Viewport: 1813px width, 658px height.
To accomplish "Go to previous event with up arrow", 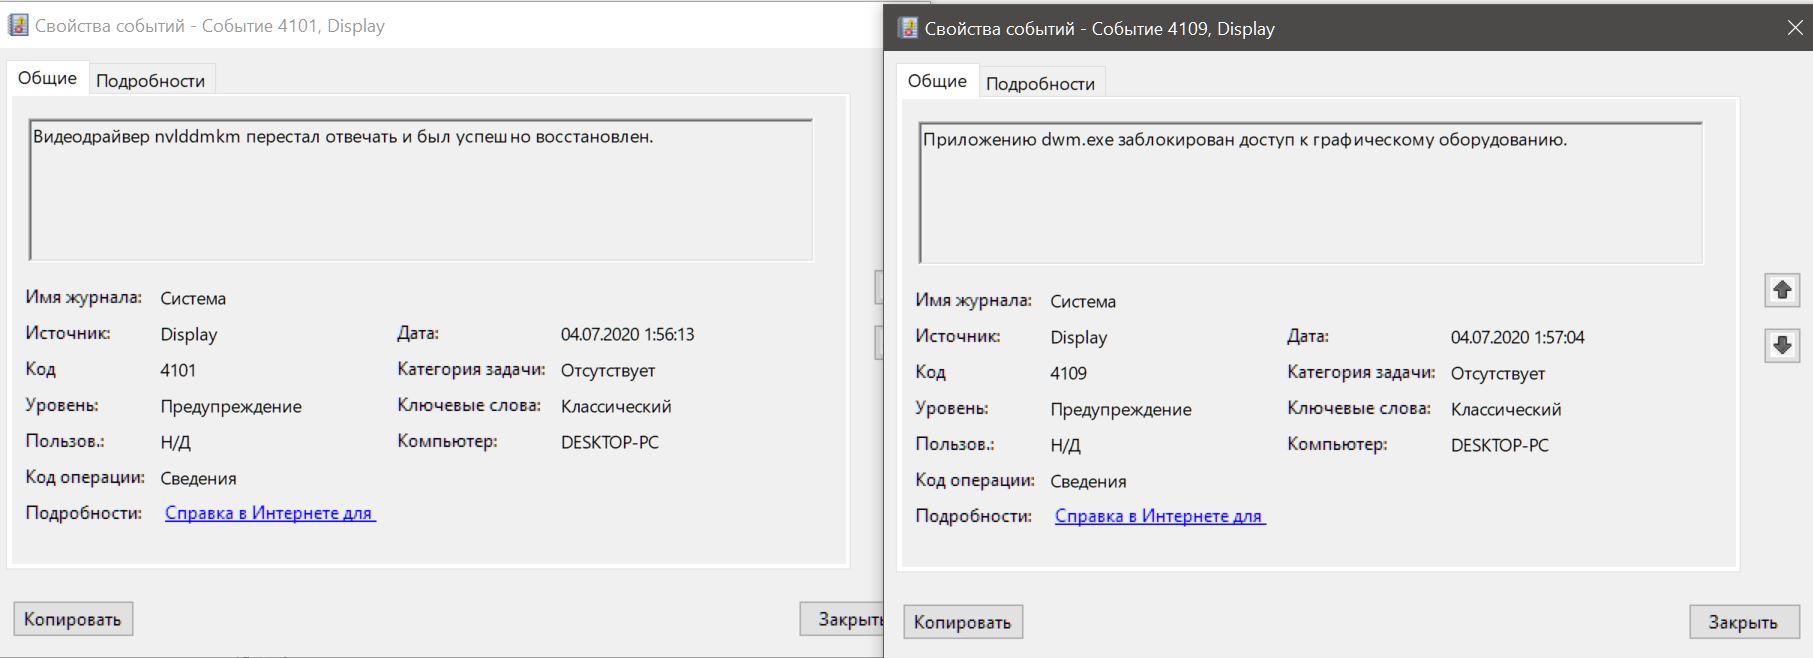I will [x=1782, y=290].
